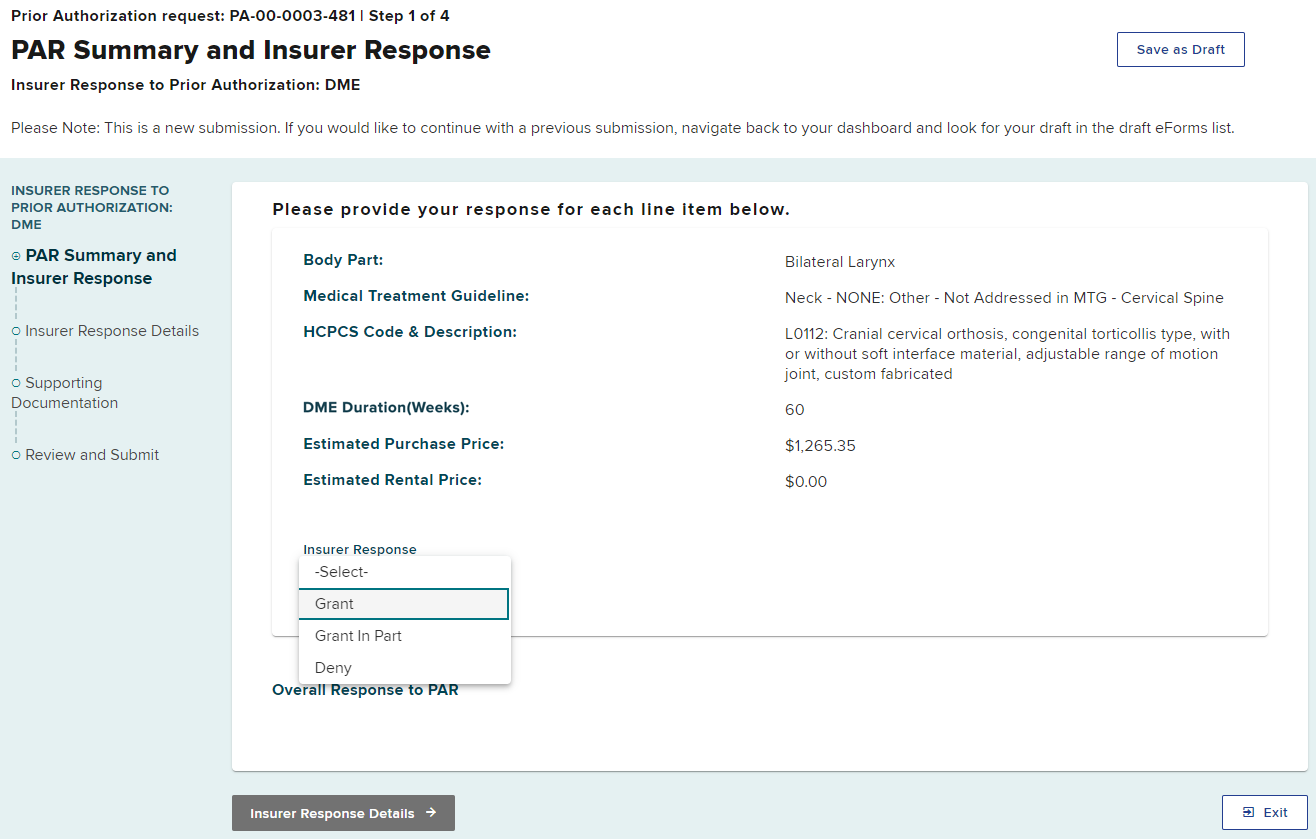
Task: Click the Overall Response to PAR heading
Action: click(x=365, y=690)
